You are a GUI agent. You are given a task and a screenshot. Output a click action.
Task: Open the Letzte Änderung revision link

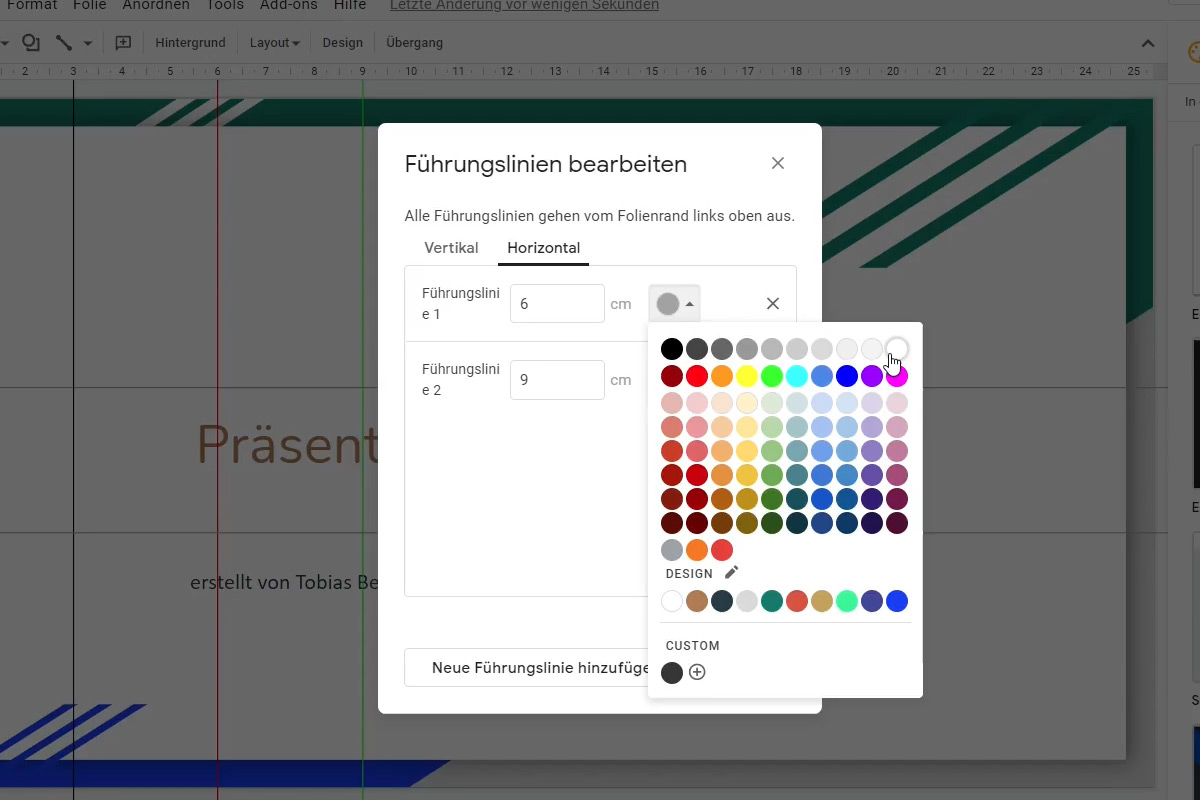(524, 5)
